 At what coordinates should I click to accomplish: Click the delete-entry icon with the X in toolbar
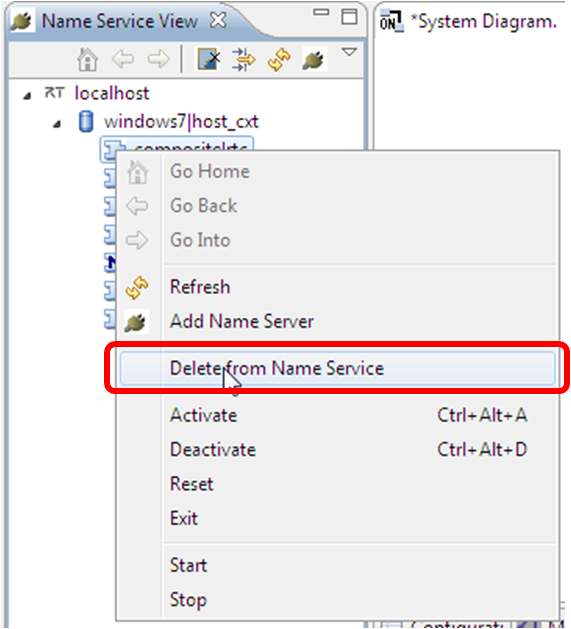pyautogui.click(x=209, y=59)
